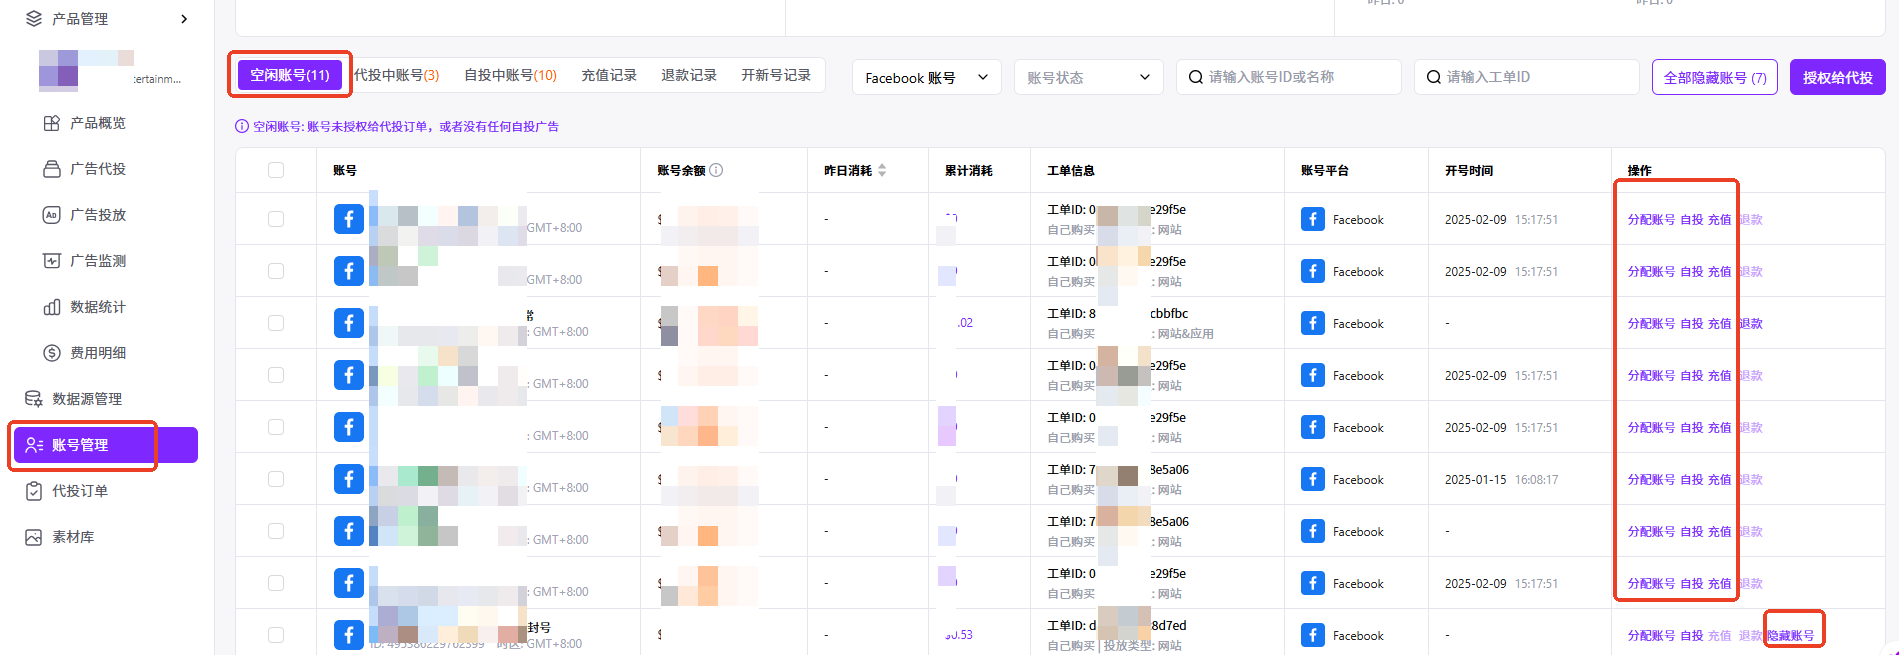Toggle the select-all checkbox in table header

coord(276,171)
